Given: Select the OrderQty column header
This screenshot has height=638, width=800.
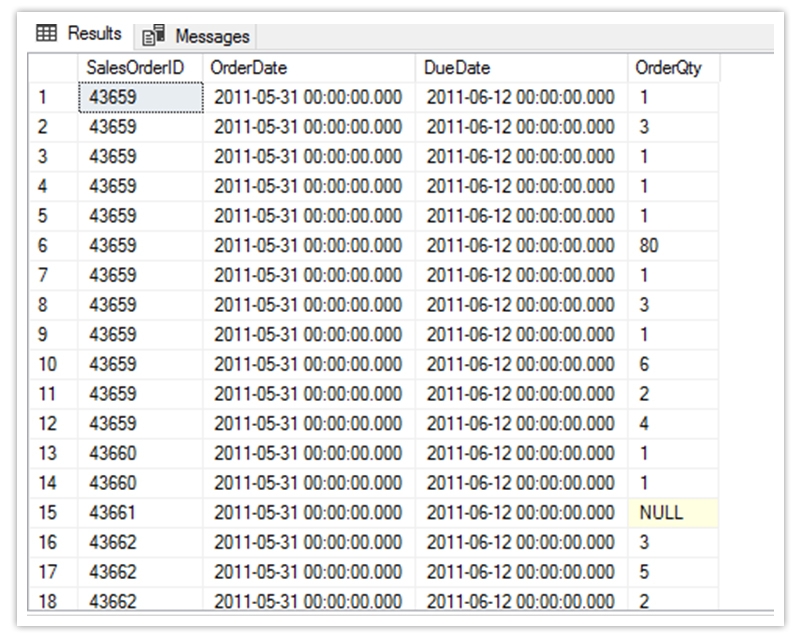Looking at the screenshot, I should click(673, 67).
